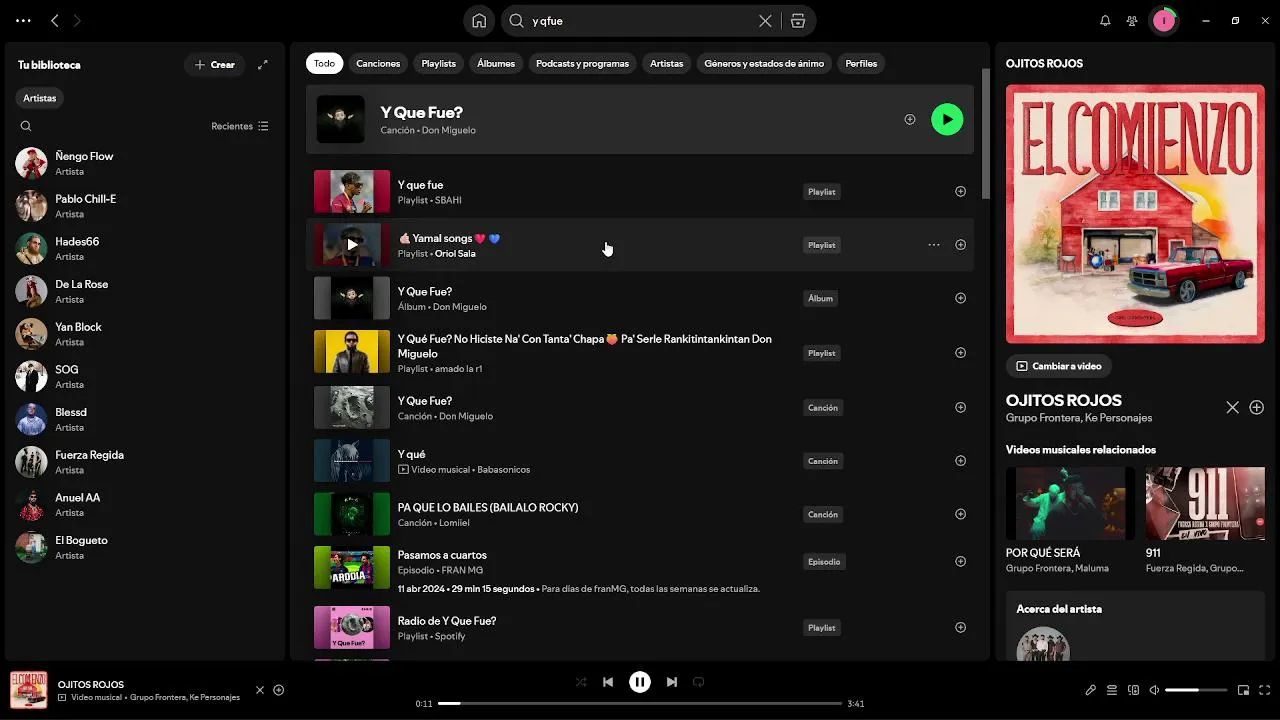
Task: Play the top result Y Que Fue?
Action: click(x=947, y=119)
